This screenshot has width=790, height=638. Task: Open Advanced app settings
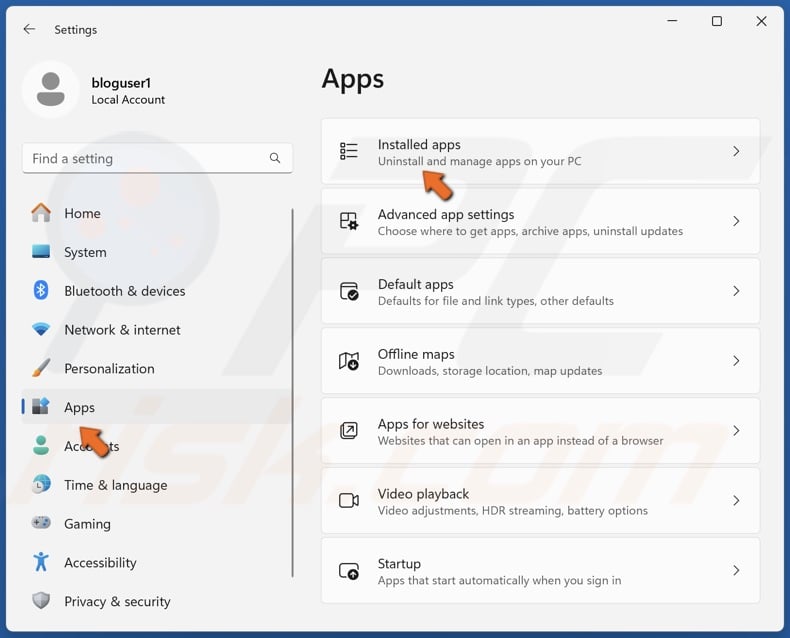coord(541,221)
